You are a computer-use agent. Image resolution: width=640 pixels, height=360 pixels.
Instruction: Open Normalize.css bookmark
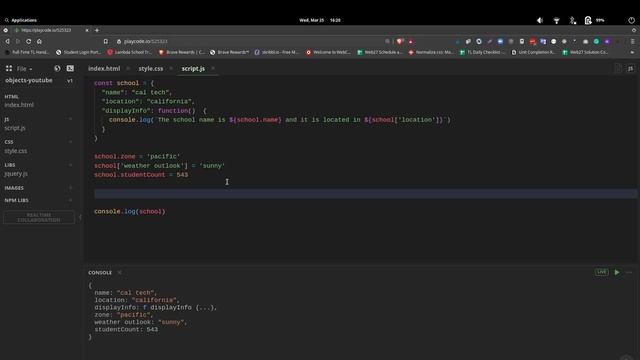coord(431,52)
